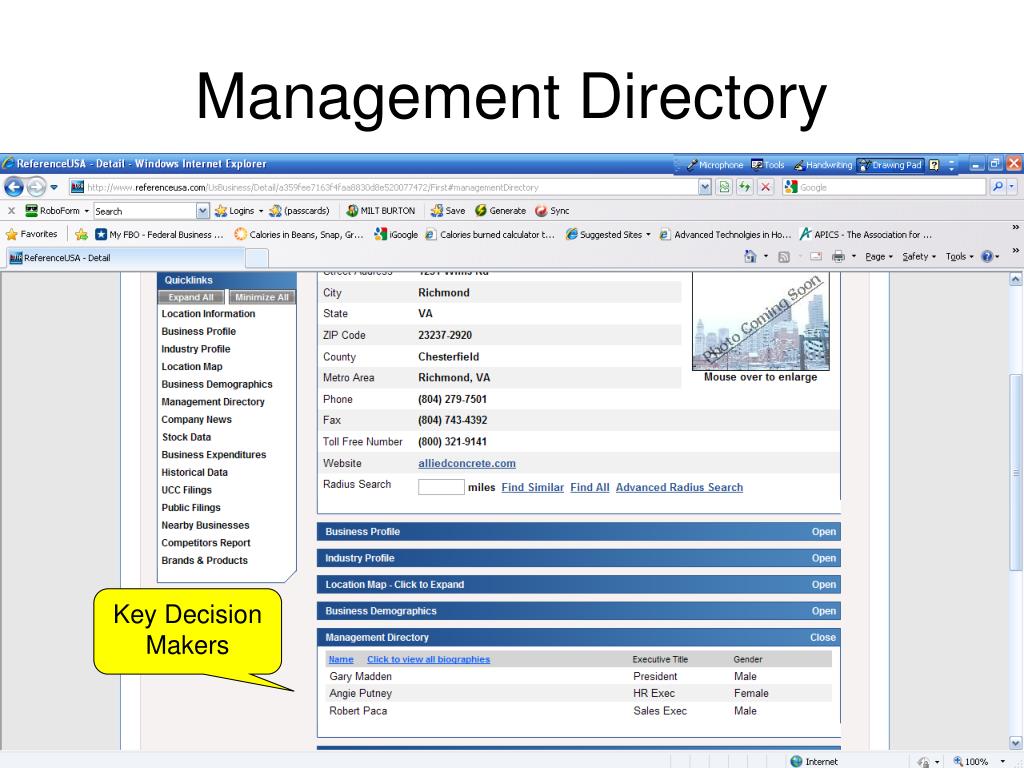1024x768 pixels.
Task: Click the Google search box
Action: (x=884, y=187)
